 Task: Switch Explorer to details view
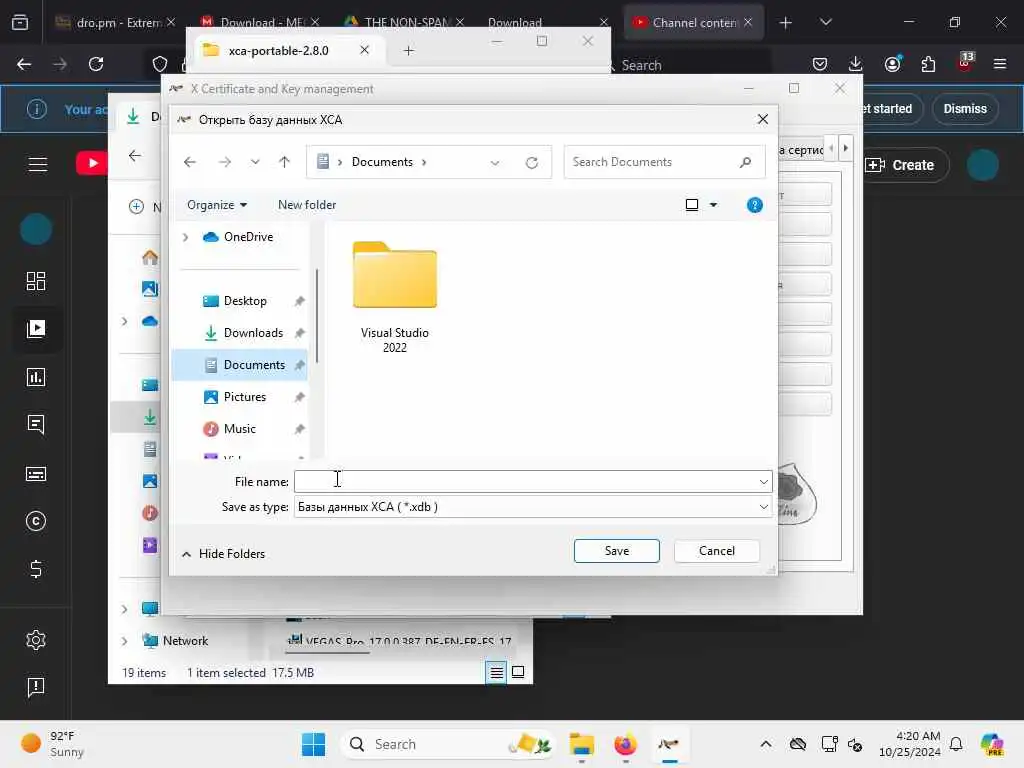[496, 672]
